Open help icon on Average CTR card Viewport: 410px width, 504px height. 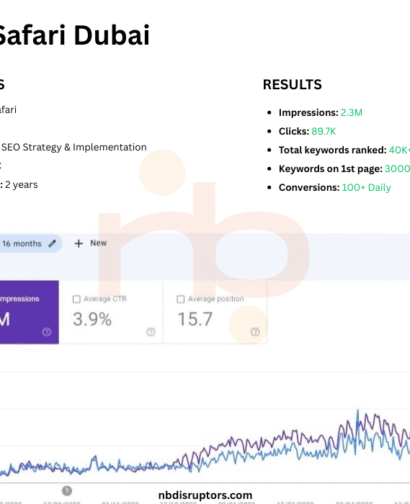pos(151,332)
